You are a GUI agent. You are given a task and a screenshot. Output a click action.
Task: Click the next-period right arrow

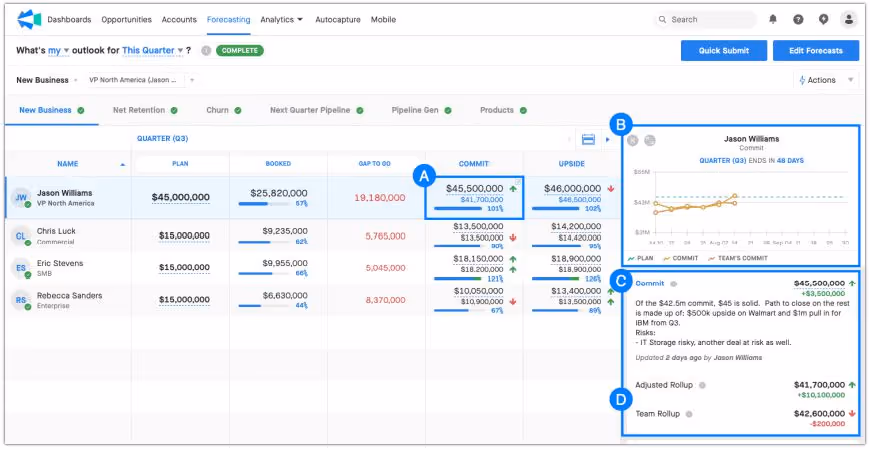click(608, 139)
